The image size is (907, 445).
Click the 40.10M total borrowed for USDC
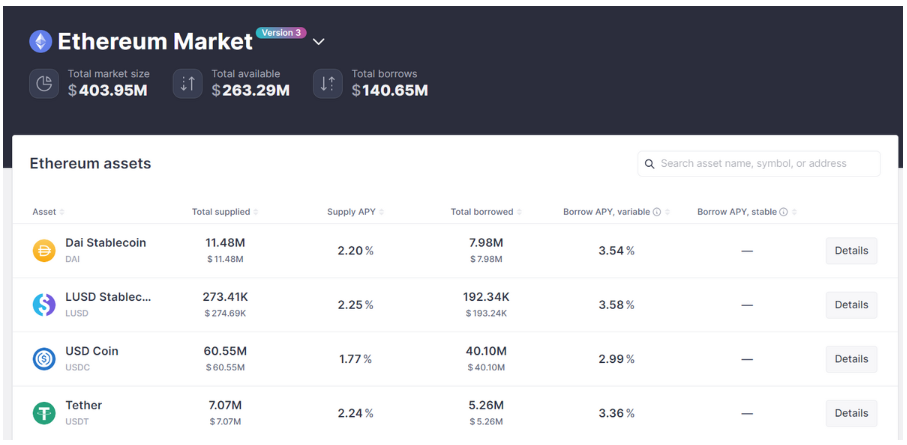point(486,351)
